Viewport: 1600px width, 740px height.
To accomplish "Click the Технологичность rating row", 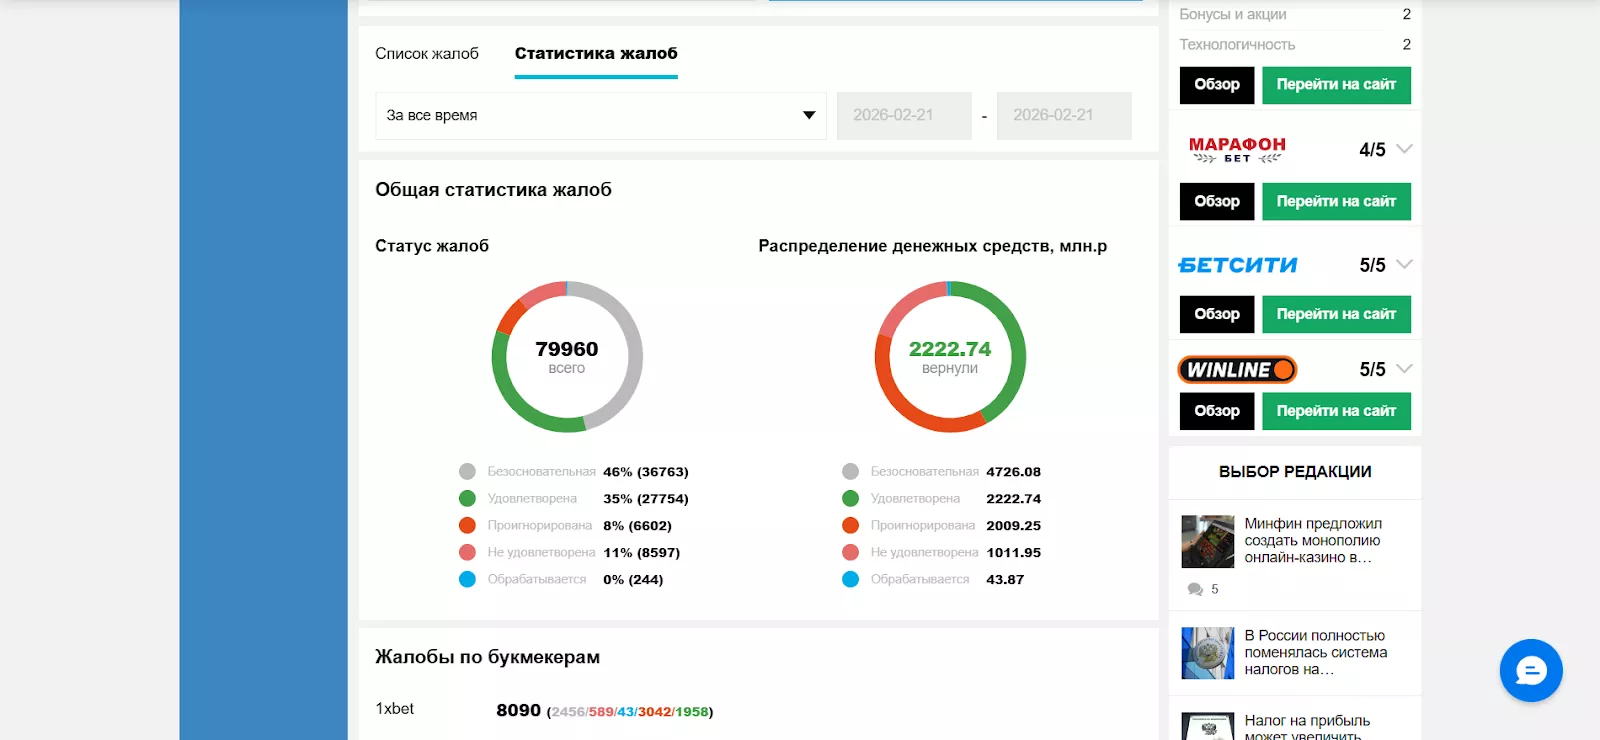I will [1295, 44].
